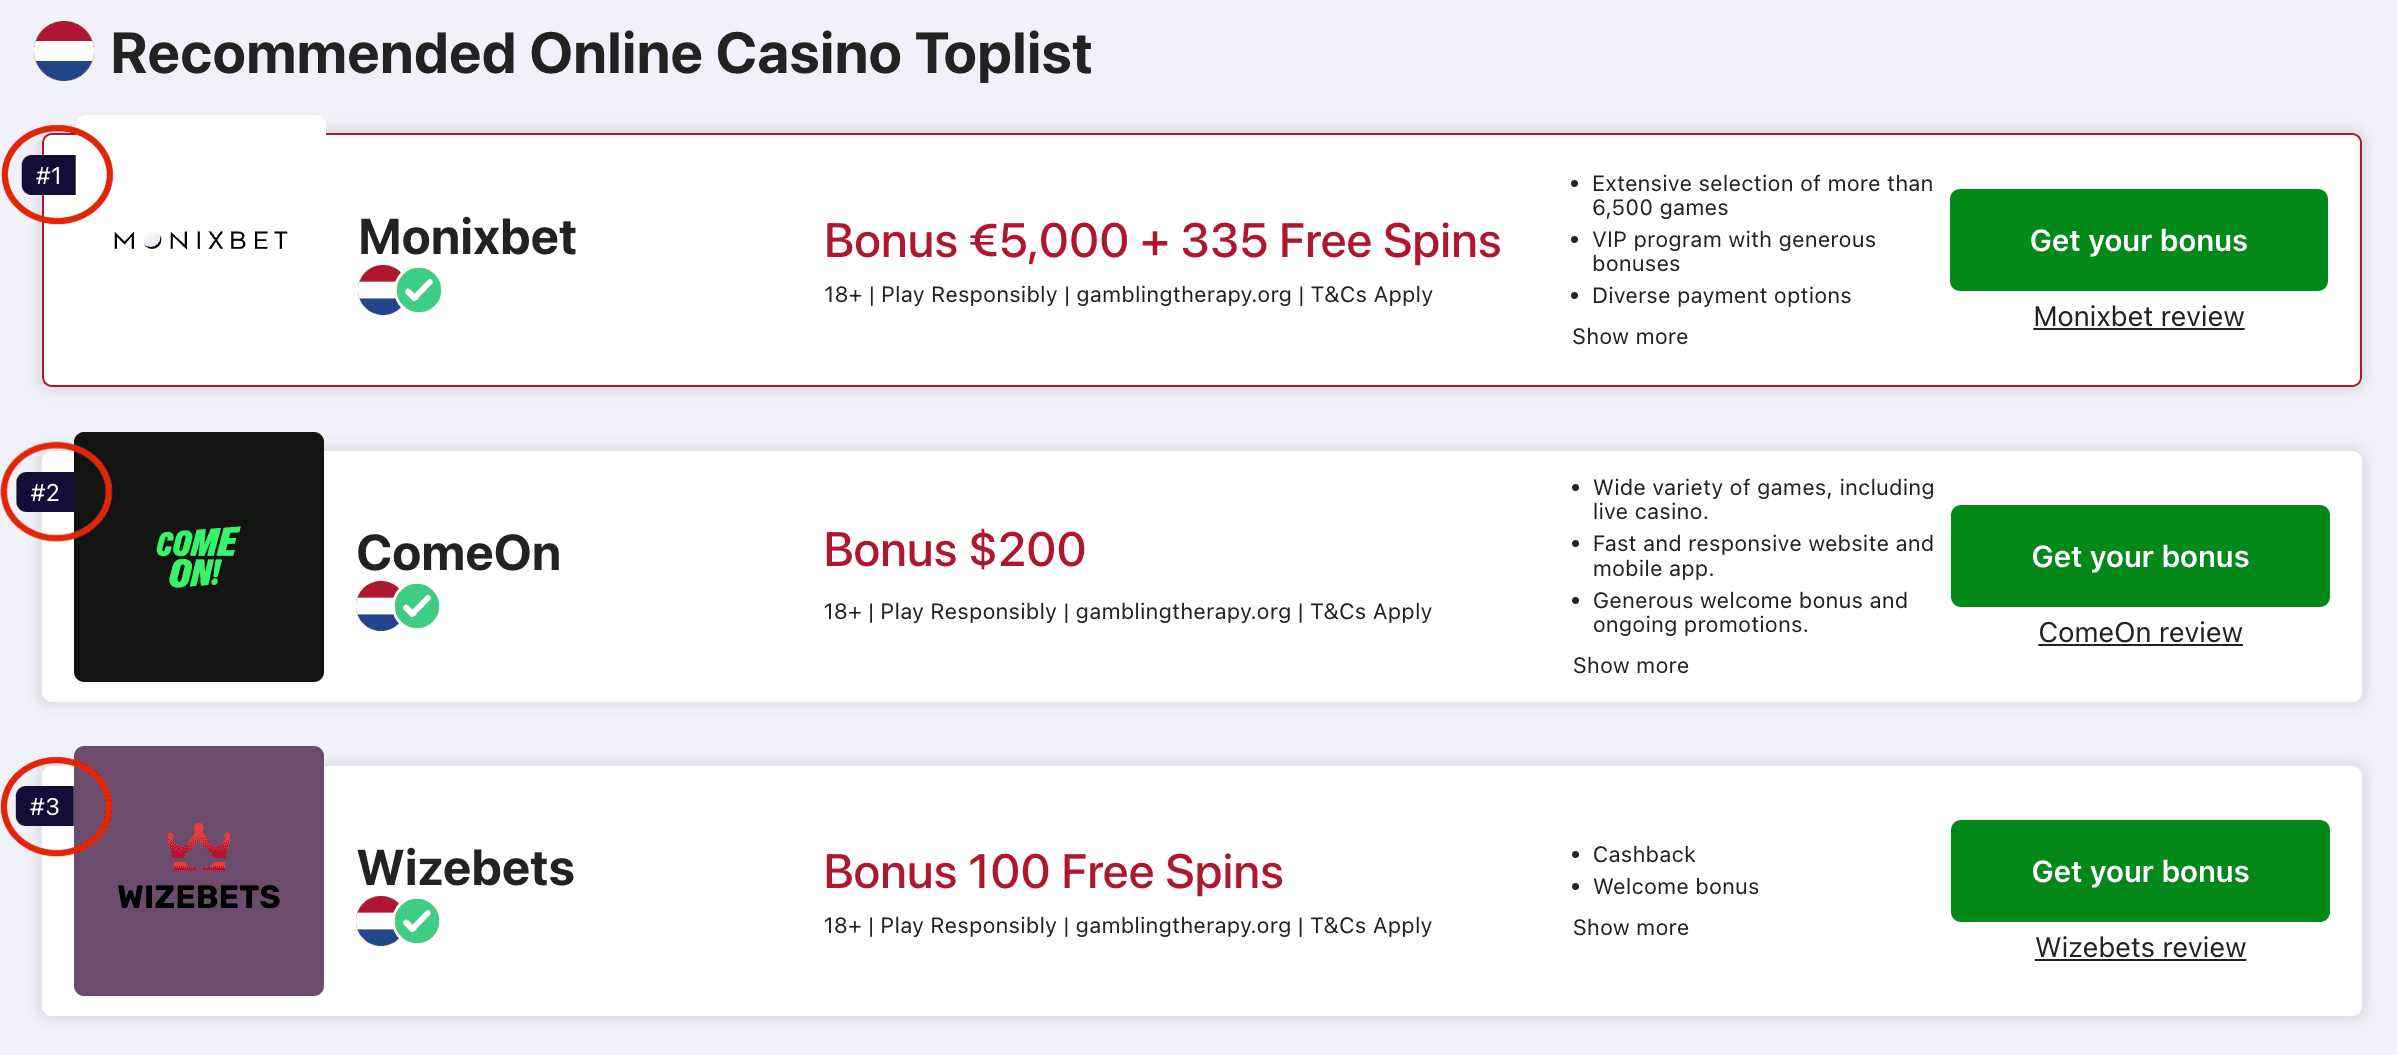Click the #3 rank badge
This screenshot has height=1055, width=2397.
tap(45, 806)
